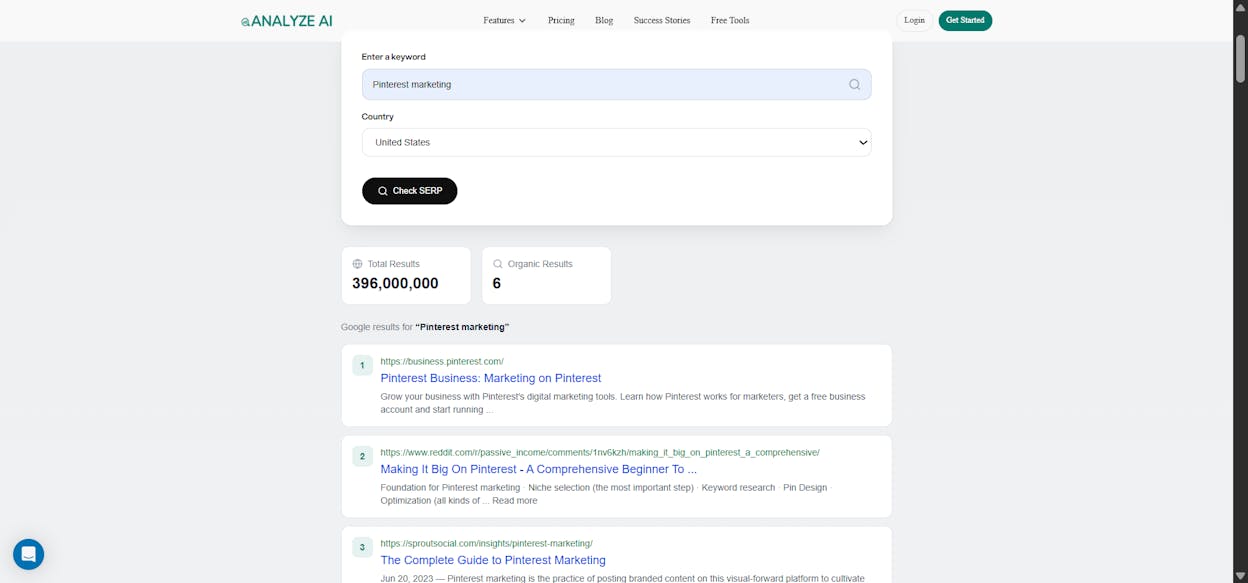Click the keyword input containing Pinterest marketing

(616, 84)
